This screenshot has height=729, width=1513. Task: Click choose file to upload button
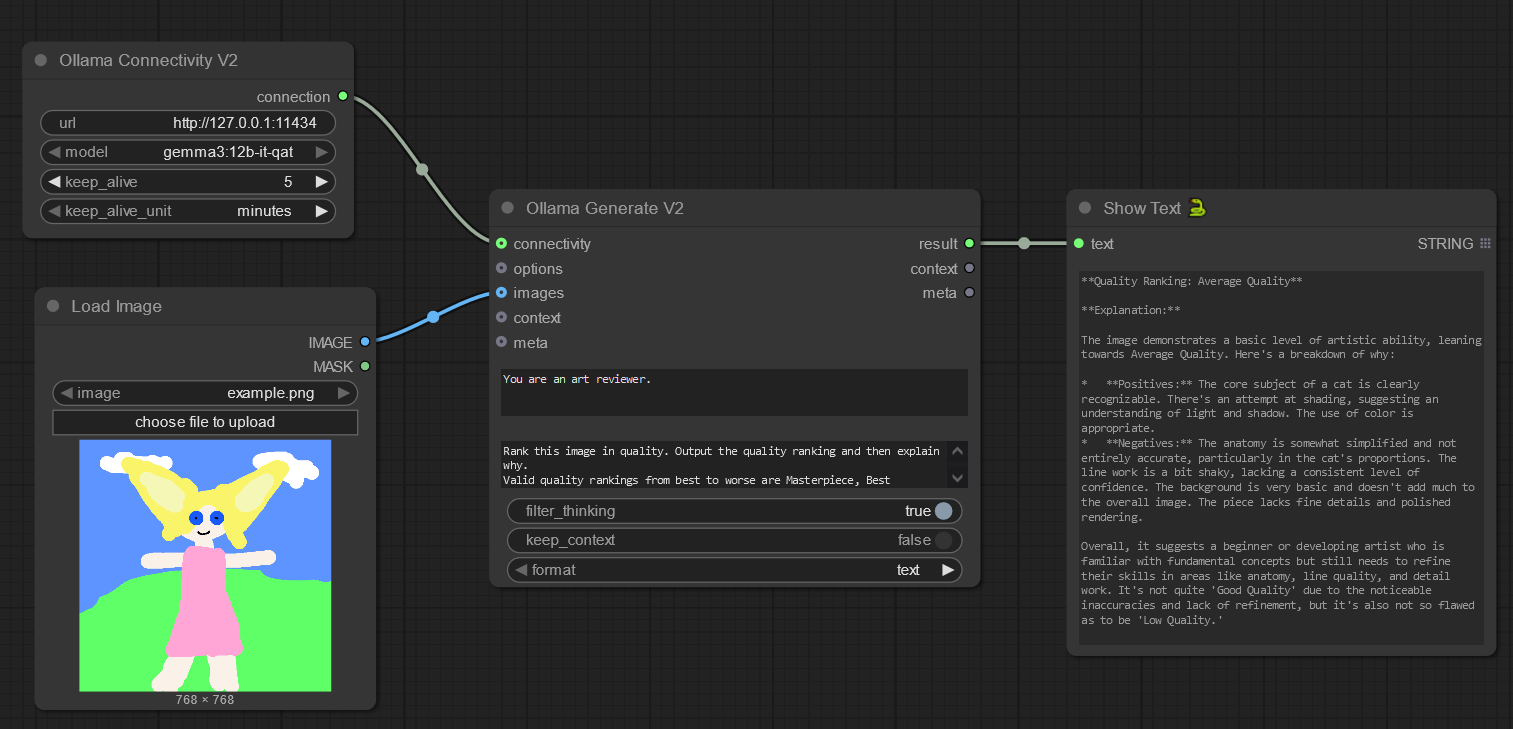point(205,422)
